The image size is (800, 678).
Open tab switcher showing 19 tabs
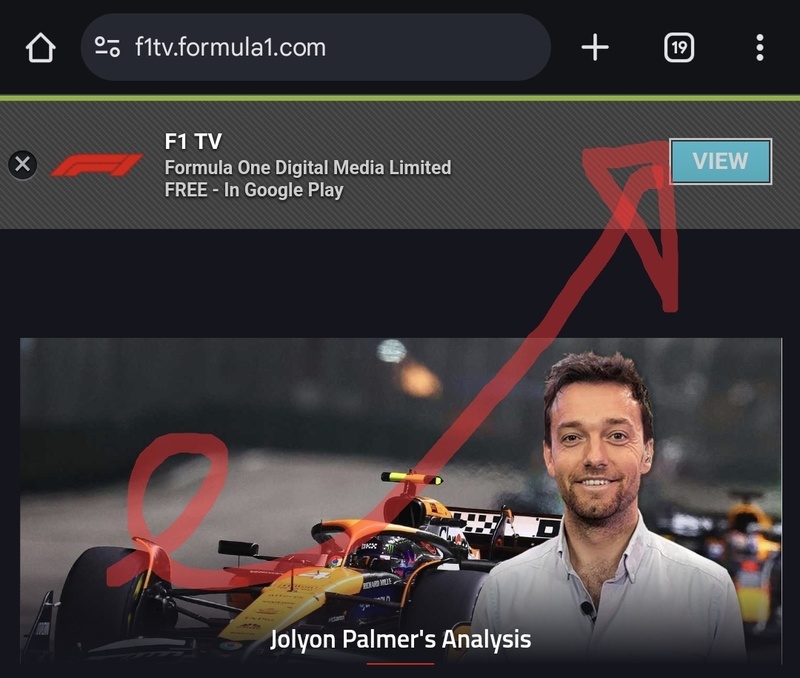[x=679, y=47]
